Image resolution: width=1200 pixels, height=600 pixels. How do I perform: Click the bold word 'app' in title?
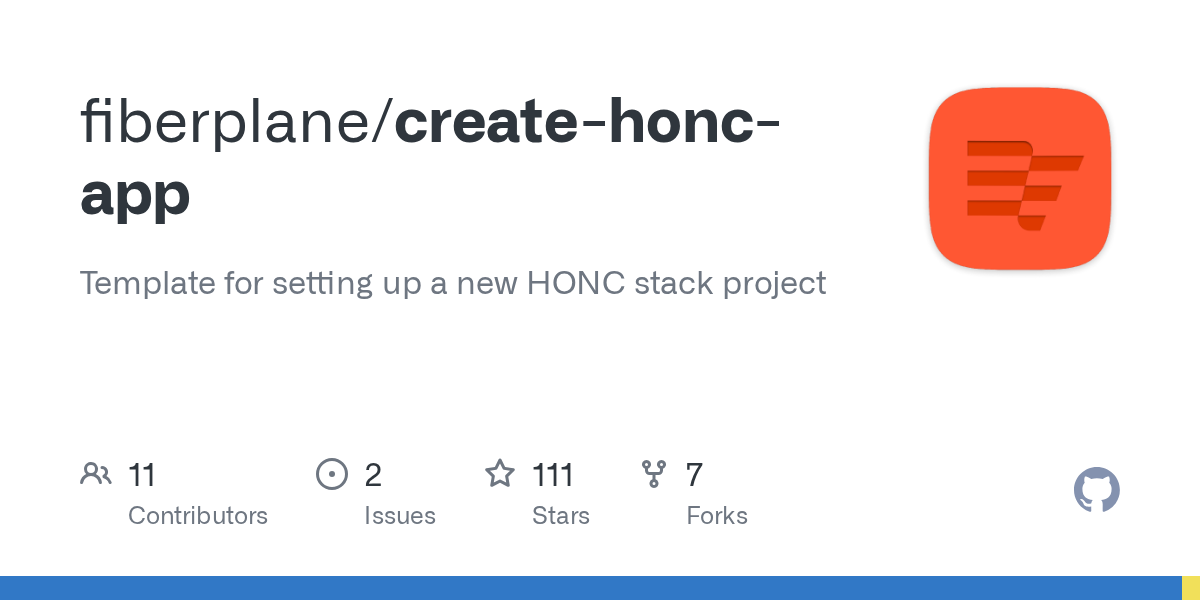[135, 194]
